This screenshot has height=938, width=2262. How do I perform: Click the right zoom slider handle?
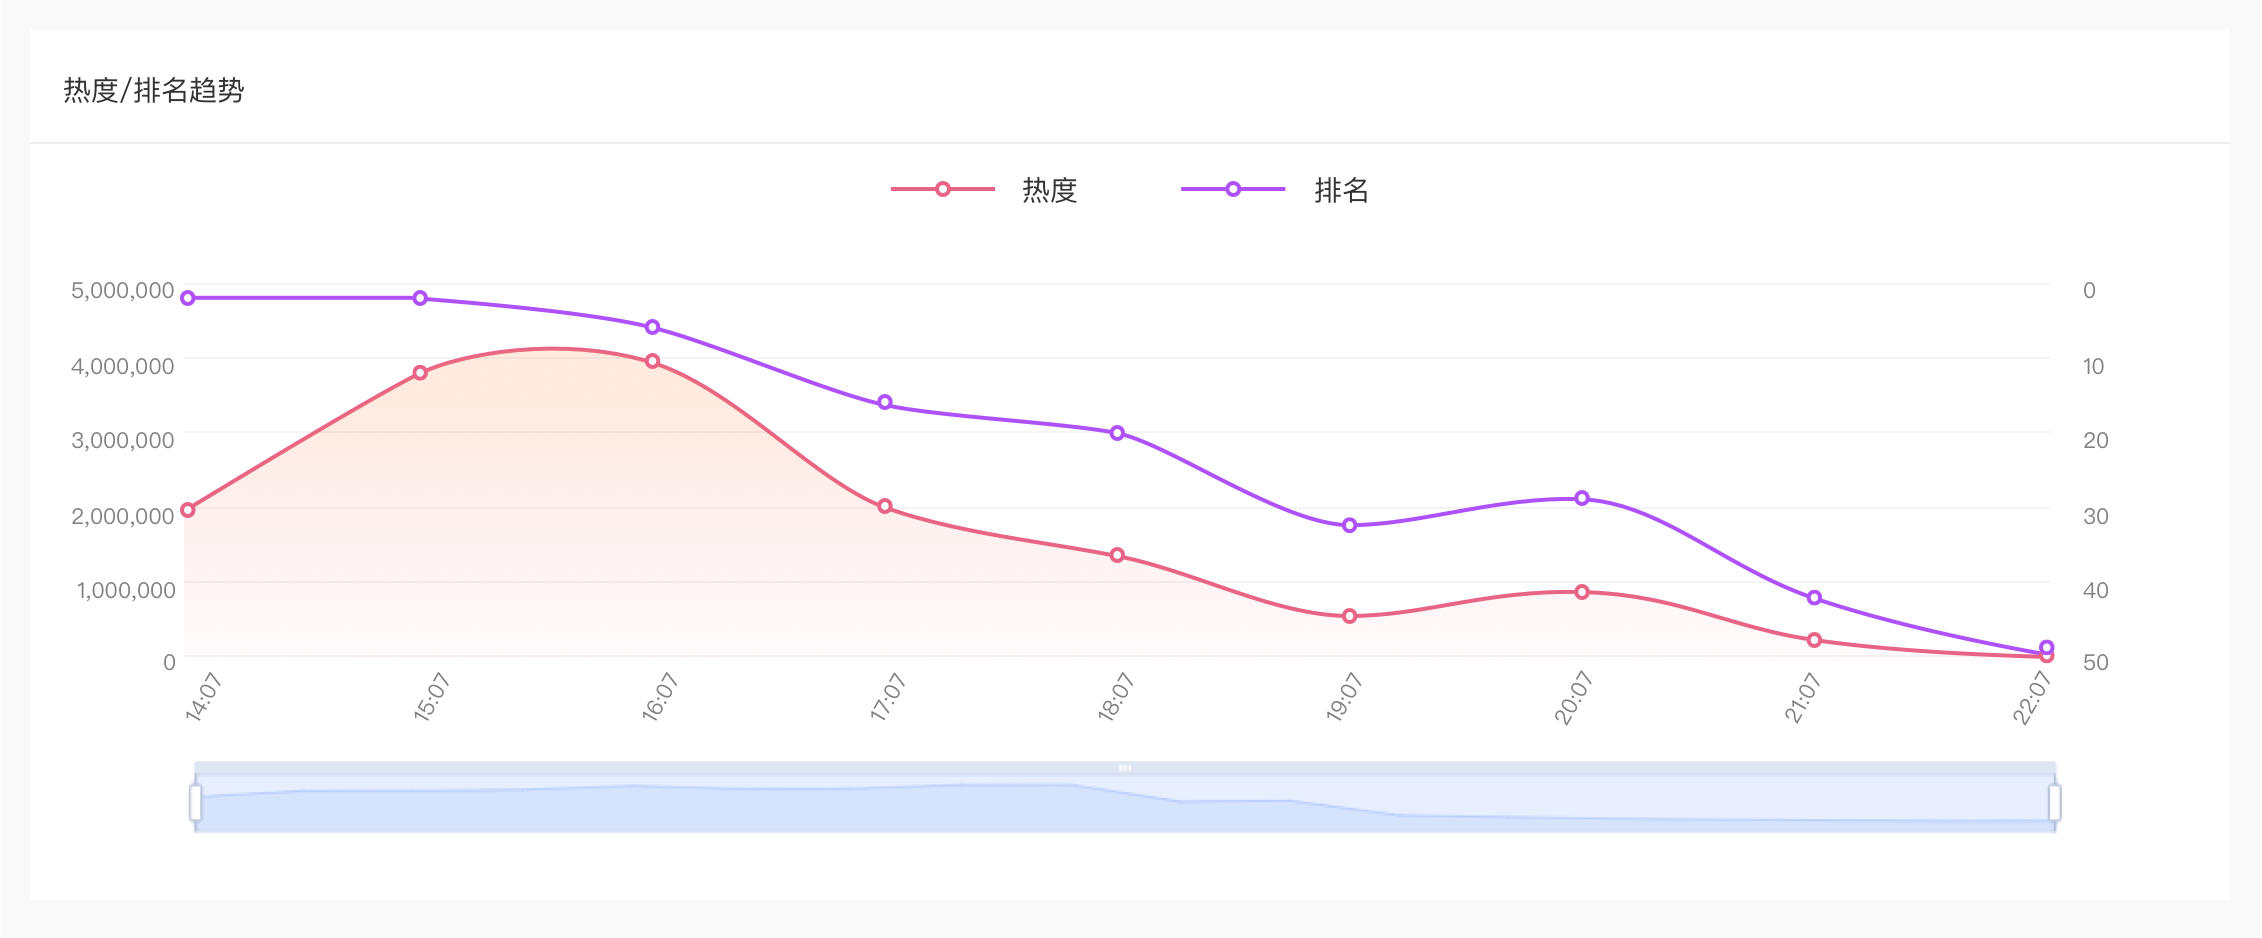click(x=2054, y=802)
